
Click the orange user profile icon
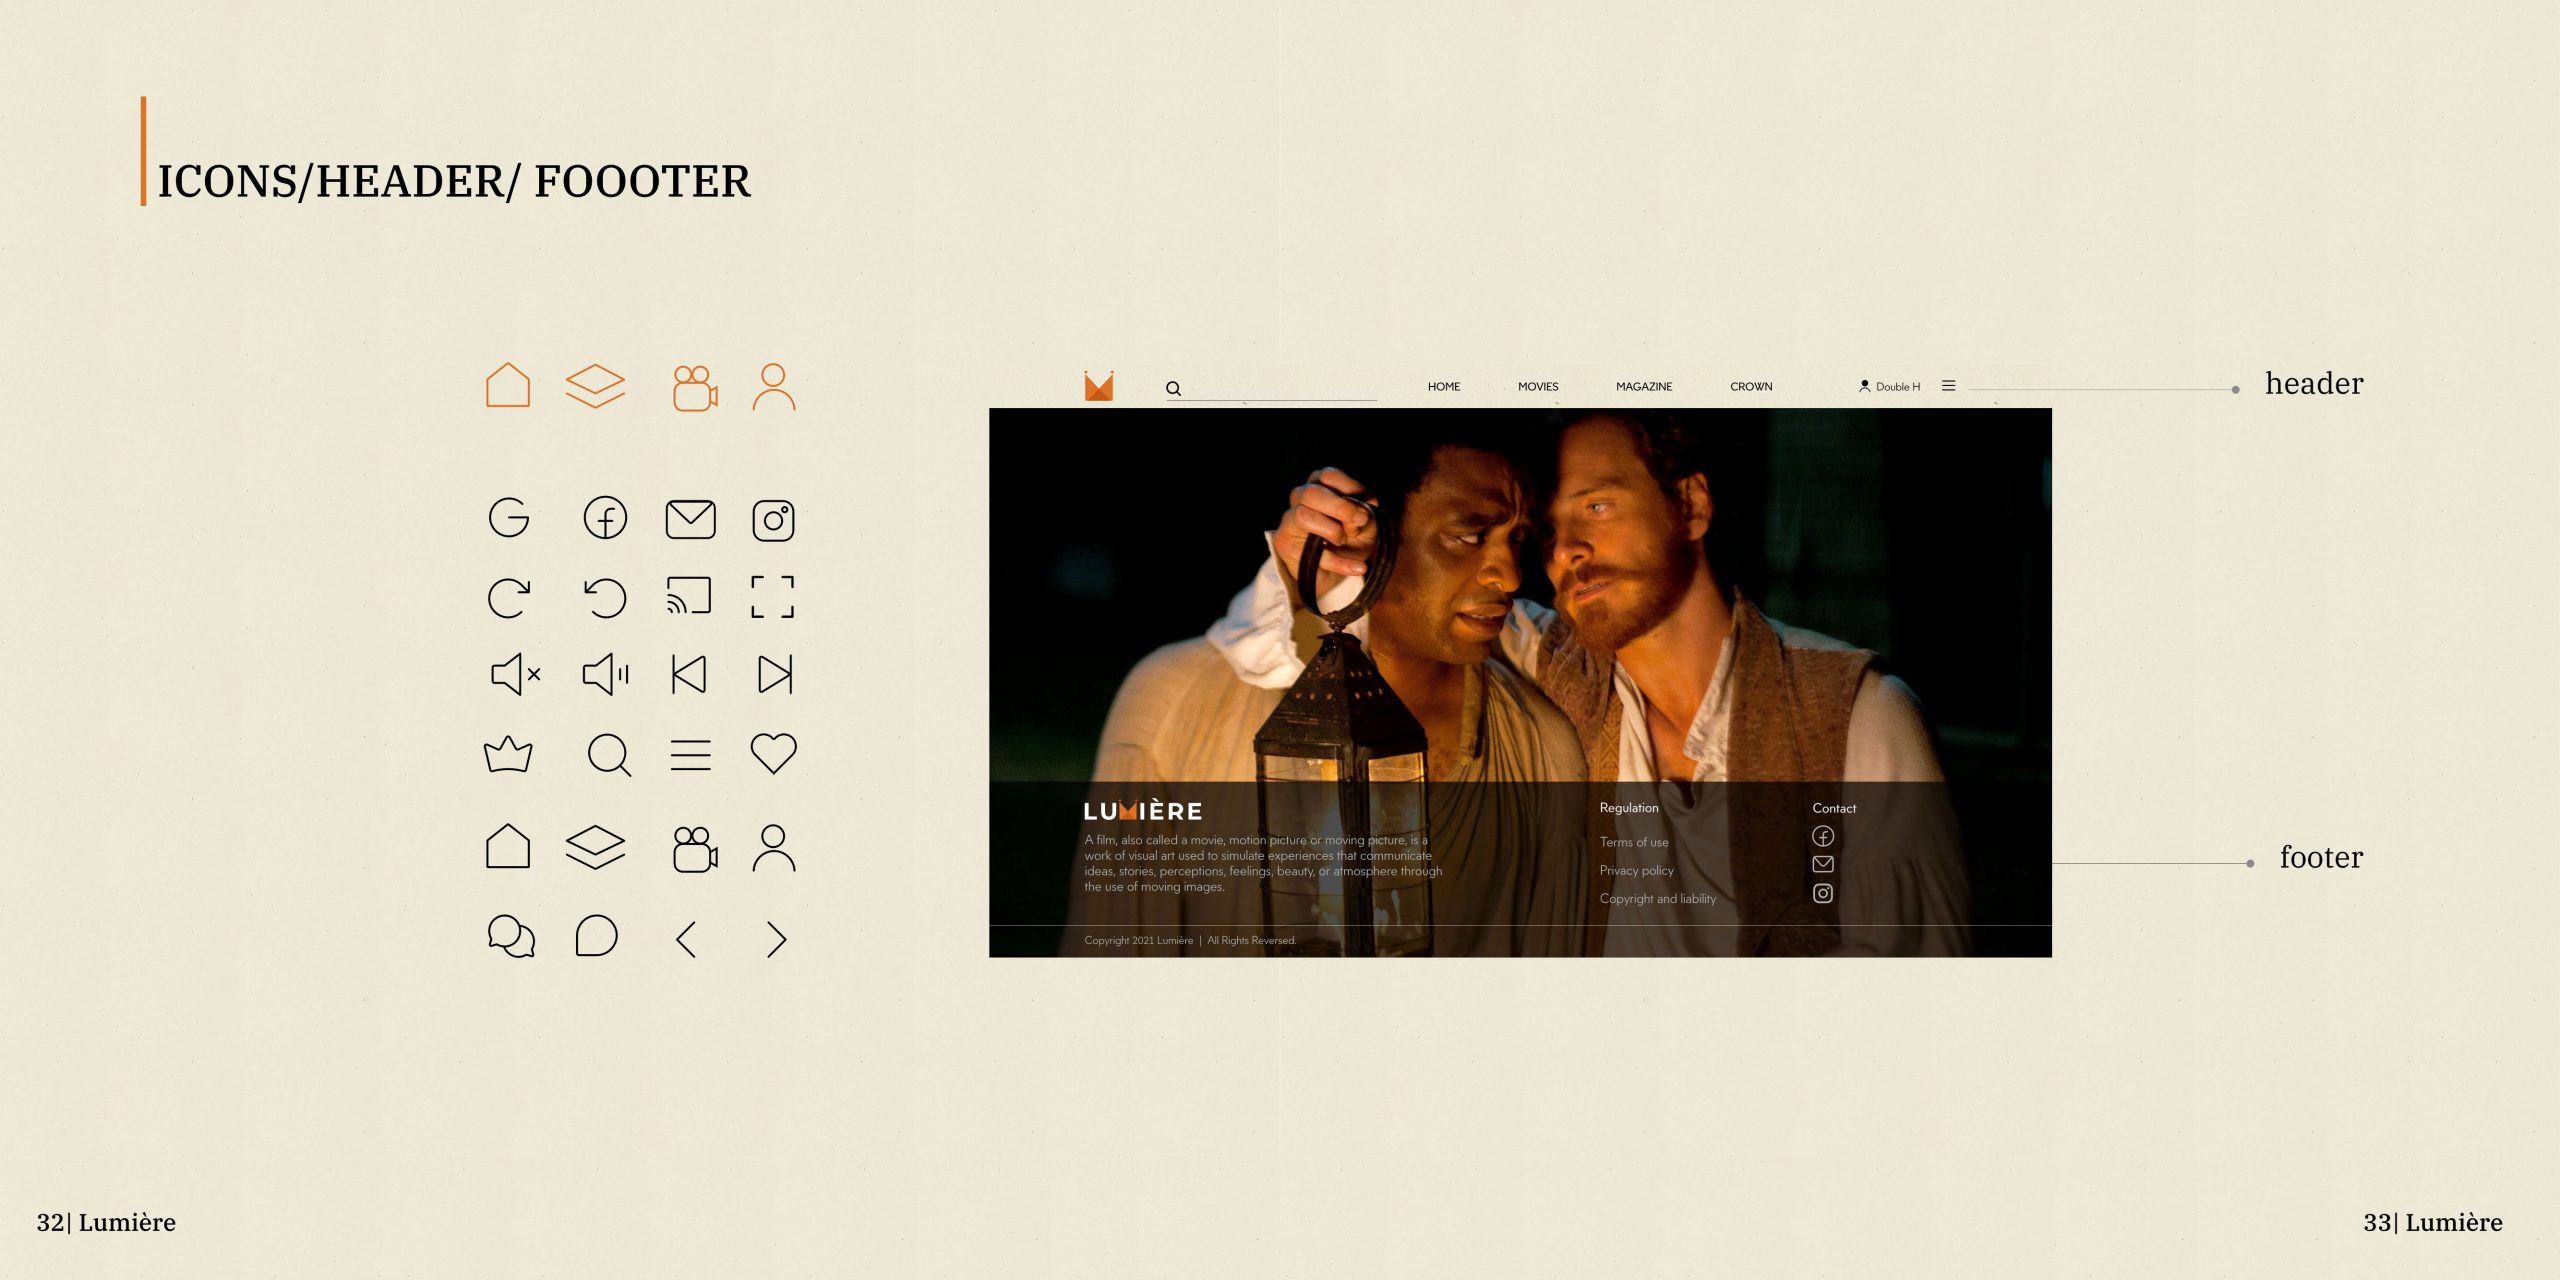click(x=774, y=387)
